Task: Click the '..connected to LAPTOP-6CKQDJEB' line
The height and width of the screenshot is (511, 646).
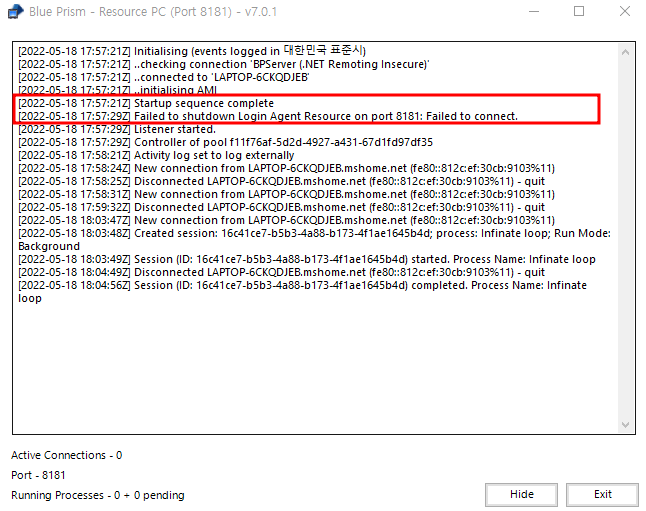Action: [x=164, y=77]
